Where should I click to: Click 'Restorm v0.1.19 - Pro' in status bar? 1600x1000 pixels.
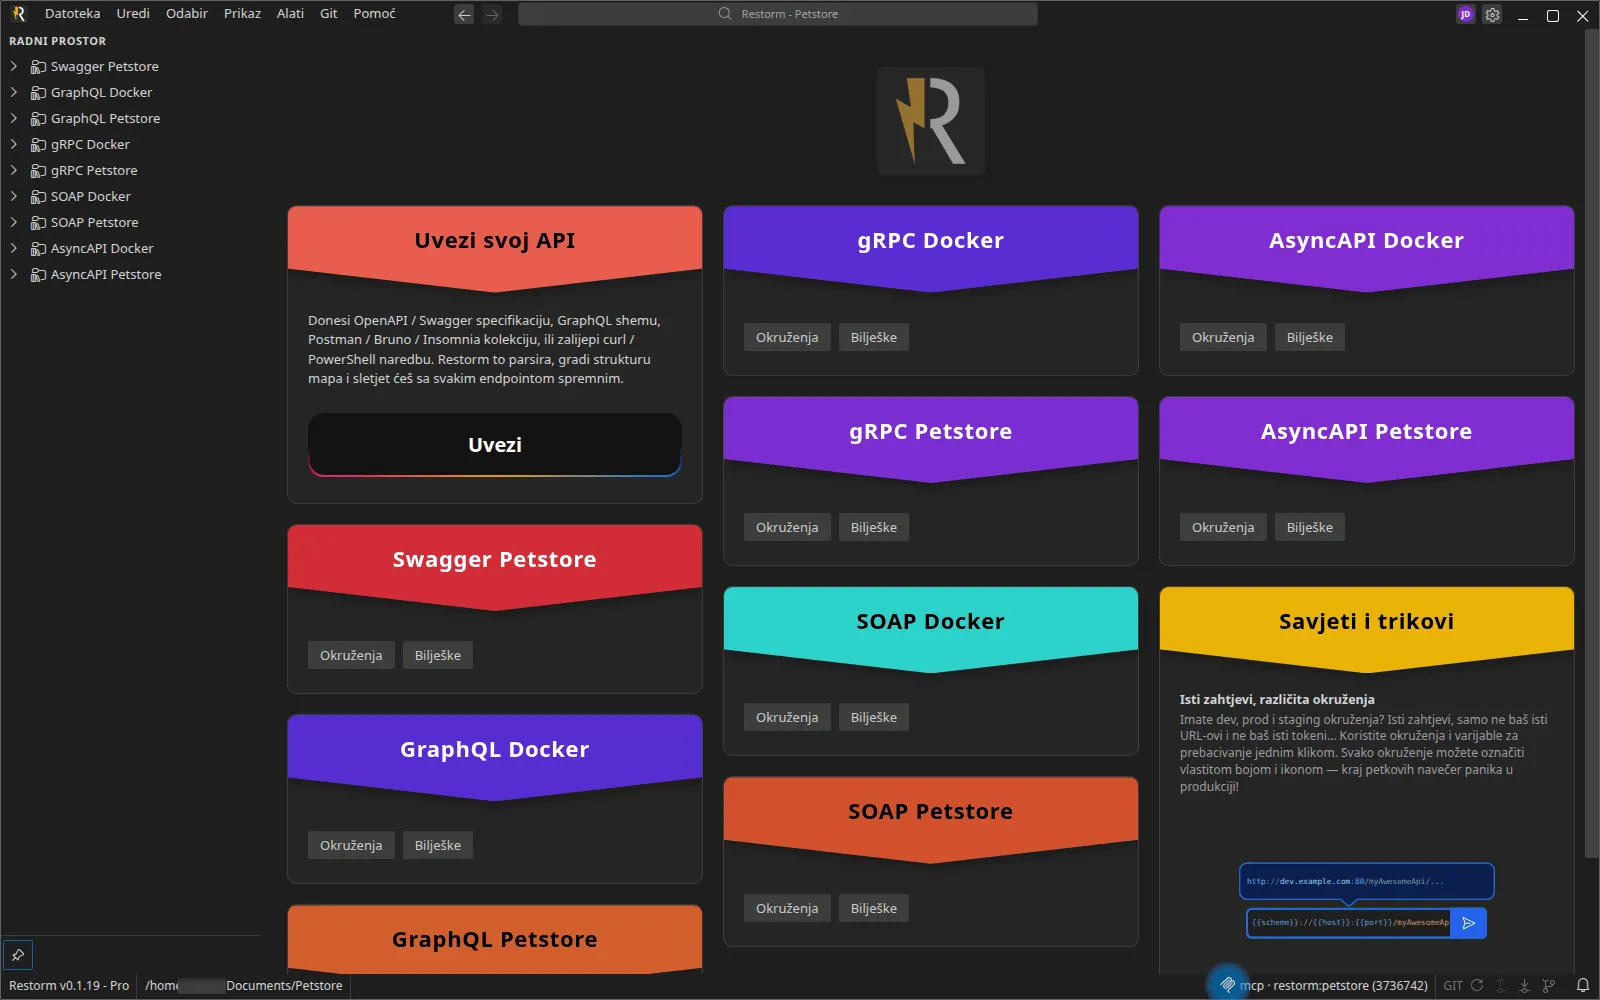coord(69,986)
